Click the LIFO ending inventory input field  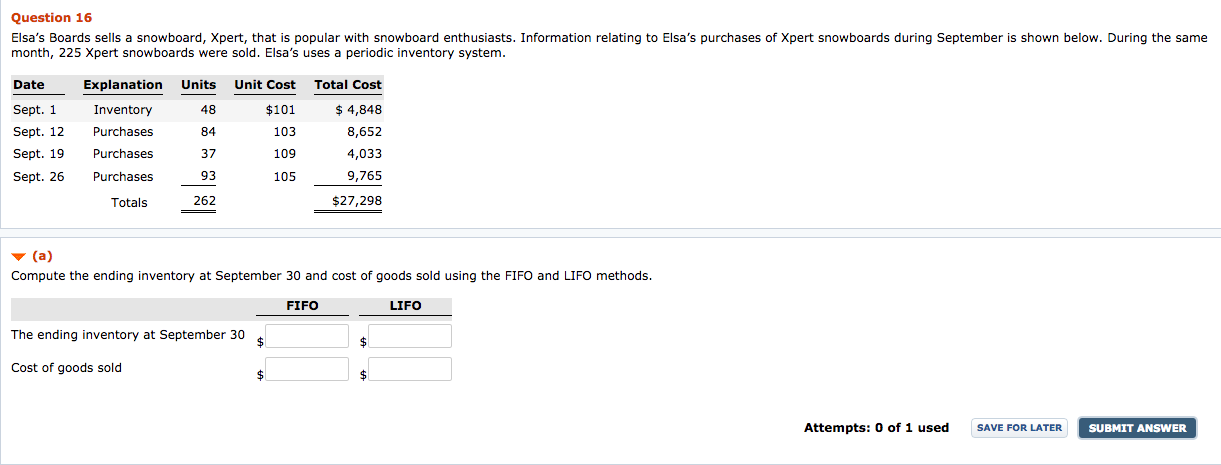tap(410, 336)
